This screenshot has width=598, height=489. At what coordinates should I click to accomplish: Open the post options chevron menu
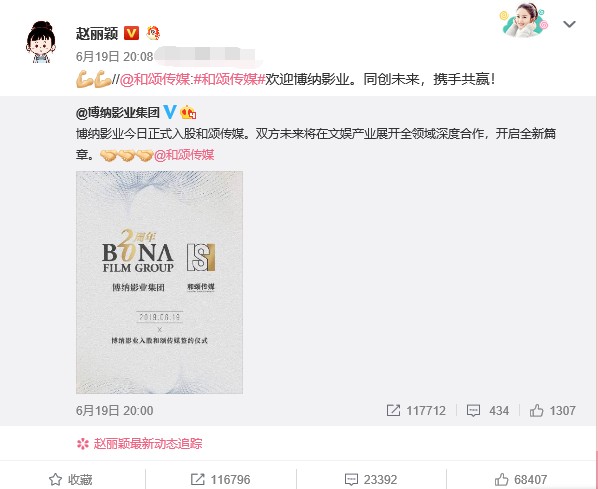coord(569,24)
